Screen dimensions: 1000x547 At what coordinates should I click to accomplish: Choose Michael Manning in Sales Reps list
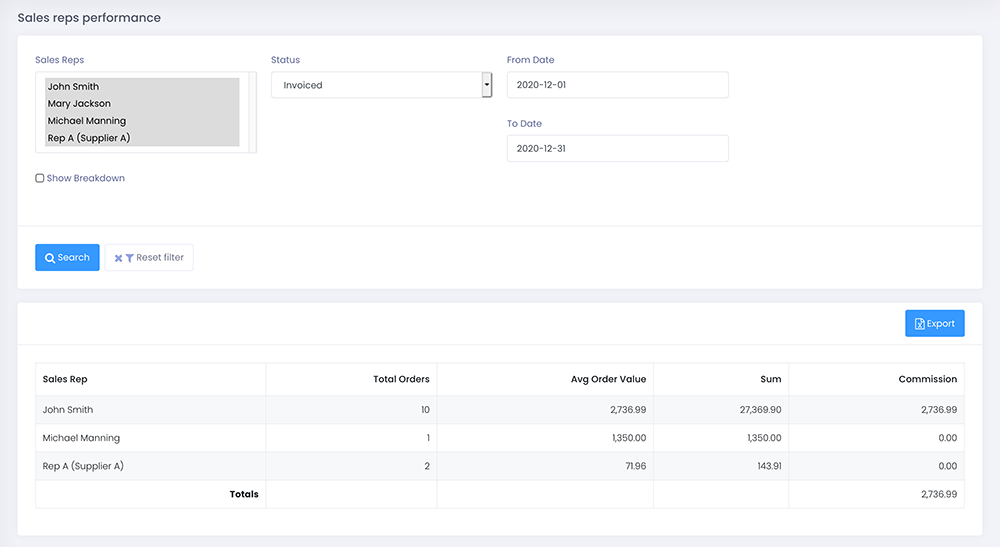click(x=87, y=121)
